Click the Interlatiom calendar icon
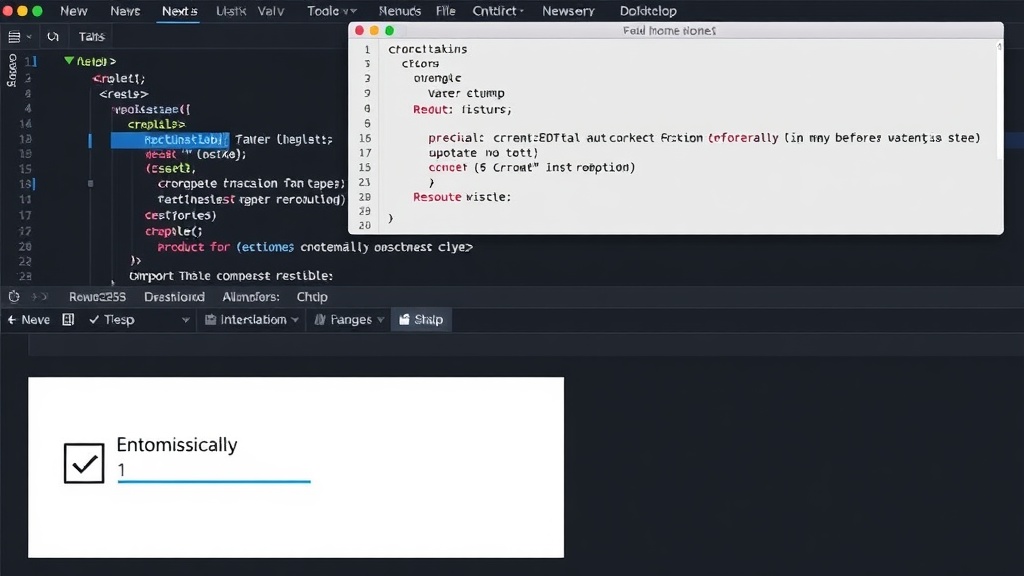The width and height of the screenshot is (1024, 576). [210, 319]
